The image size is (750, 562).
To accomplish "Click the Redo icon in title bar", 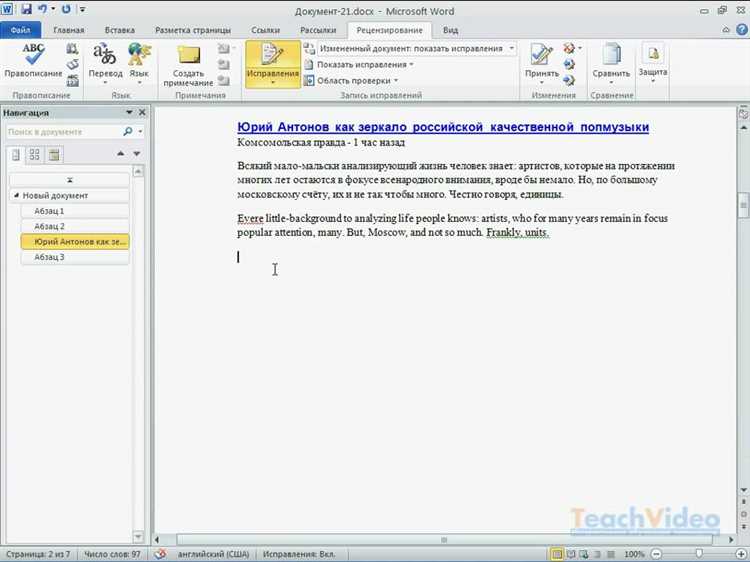I will [66, 9].
